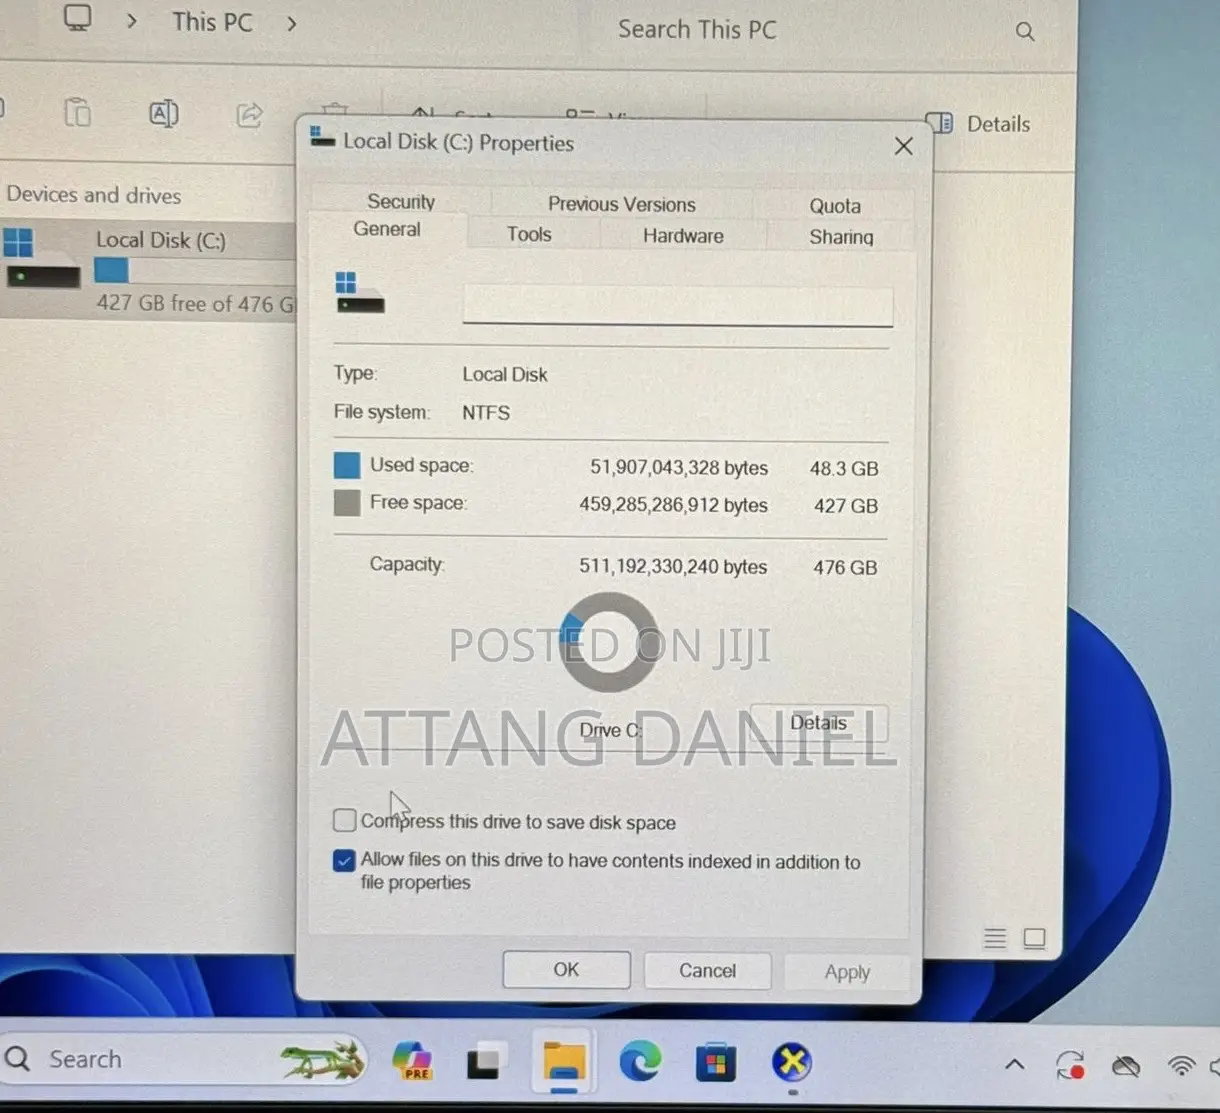
Task: Click File Explorer on the taskbar
Action: (563, 1062)
